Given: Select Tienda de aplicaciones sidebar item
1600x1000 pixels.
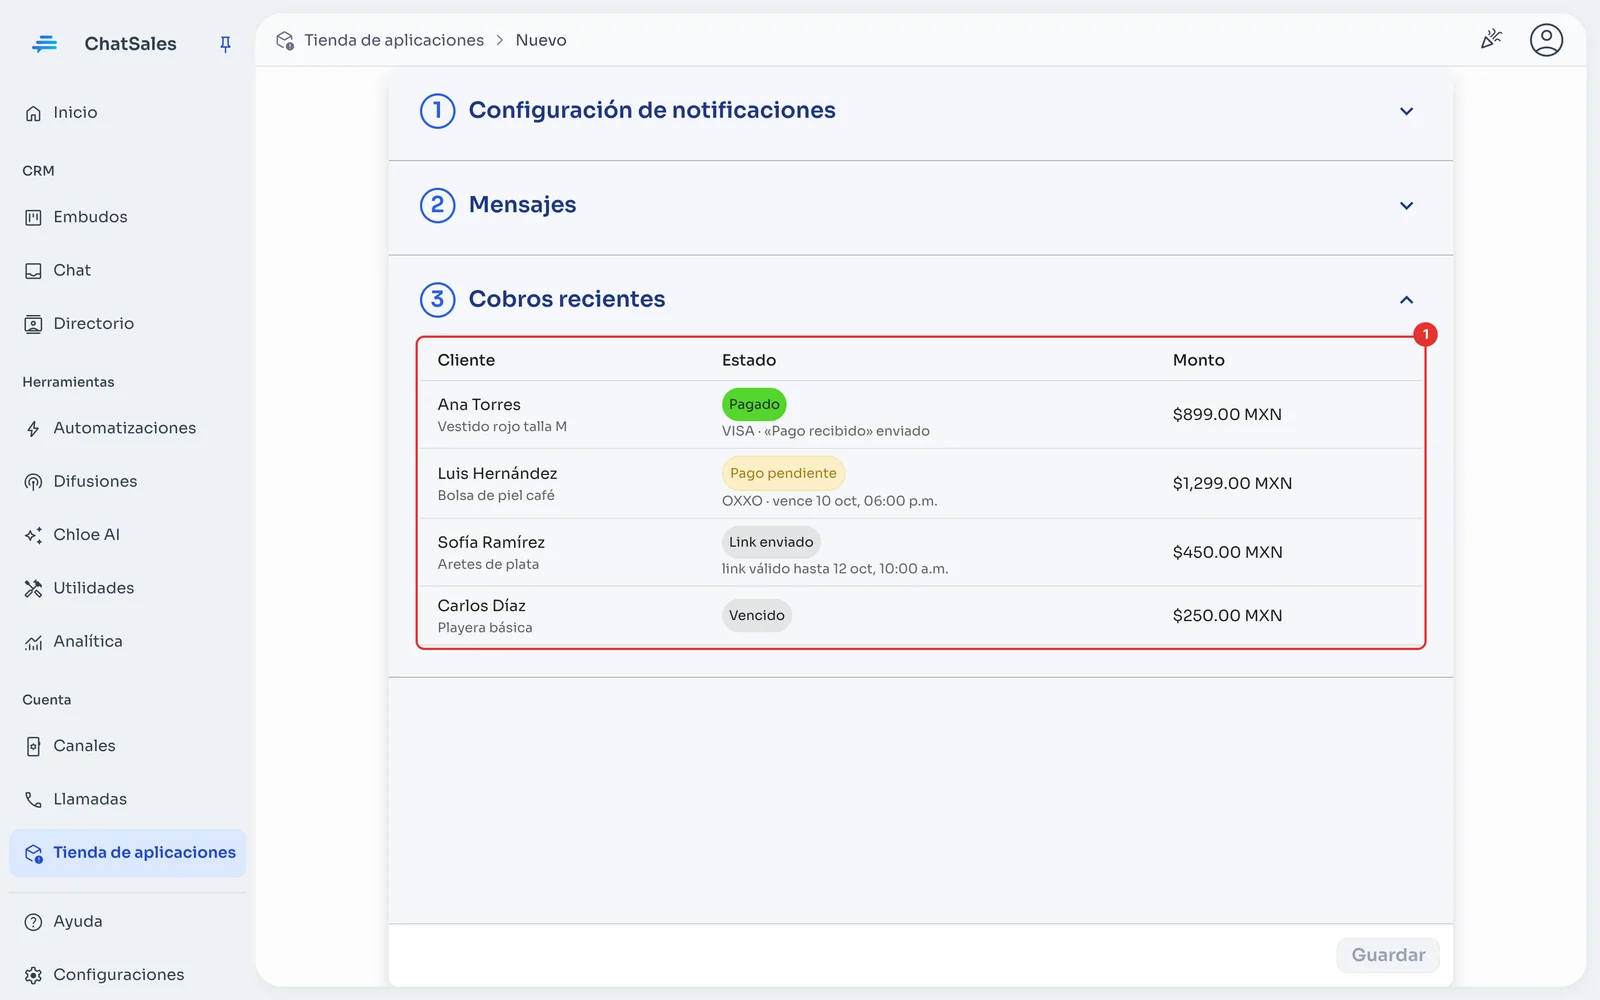Looking at the screenshot, I should click(x=128, y=853).
